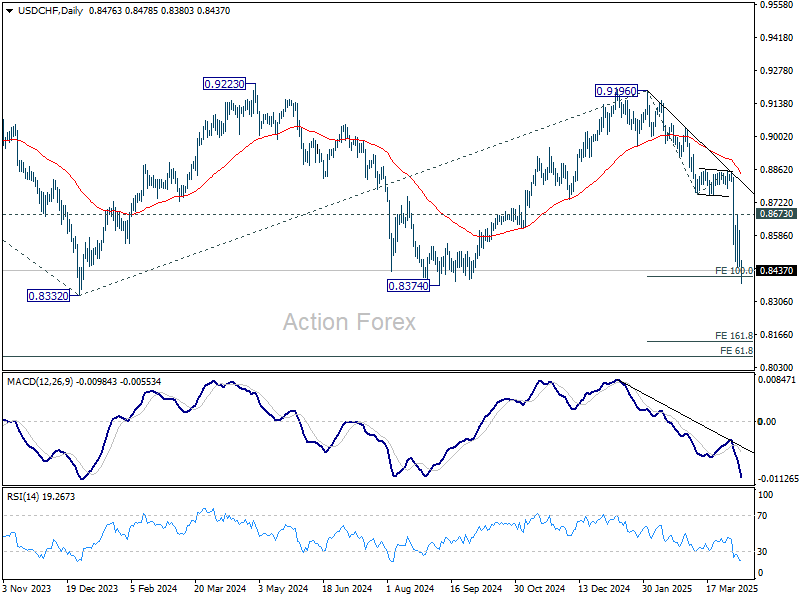
Task: Click the 5 Feb 2024 date axis label
Action: point(154,588)
